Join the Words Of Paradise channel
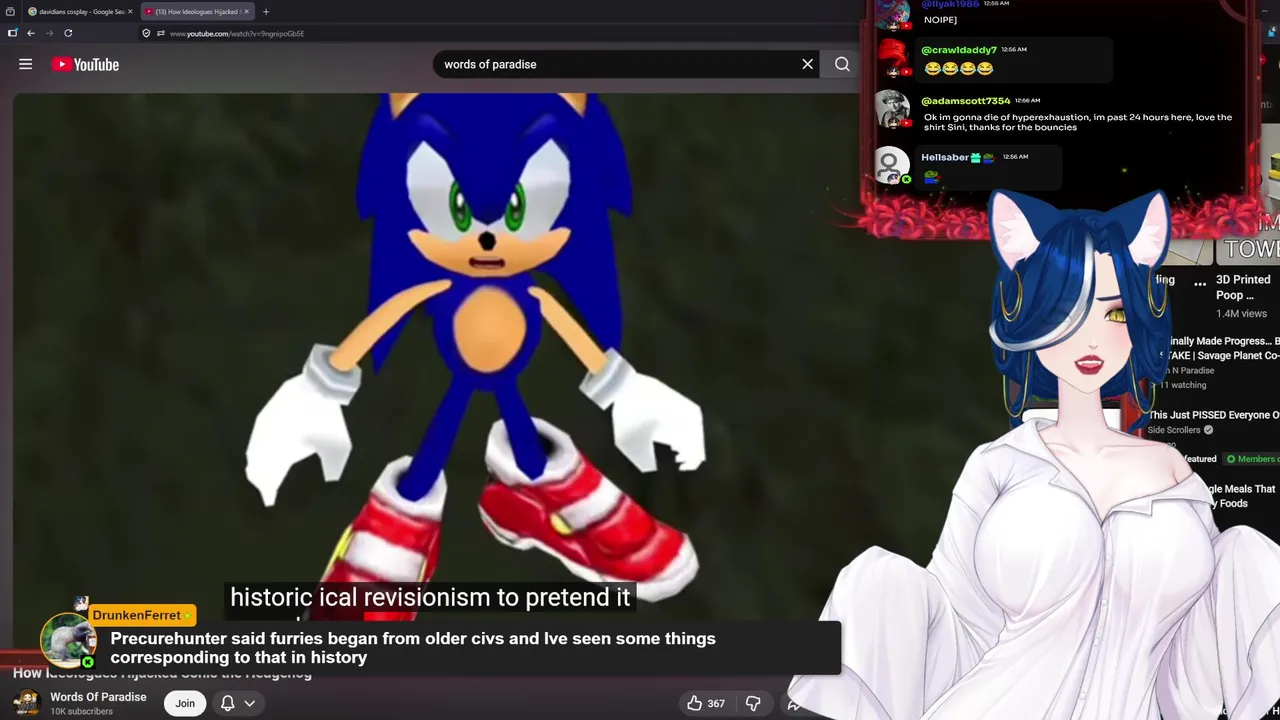The width and height of the screenshot is (1280, 720). 185,703
